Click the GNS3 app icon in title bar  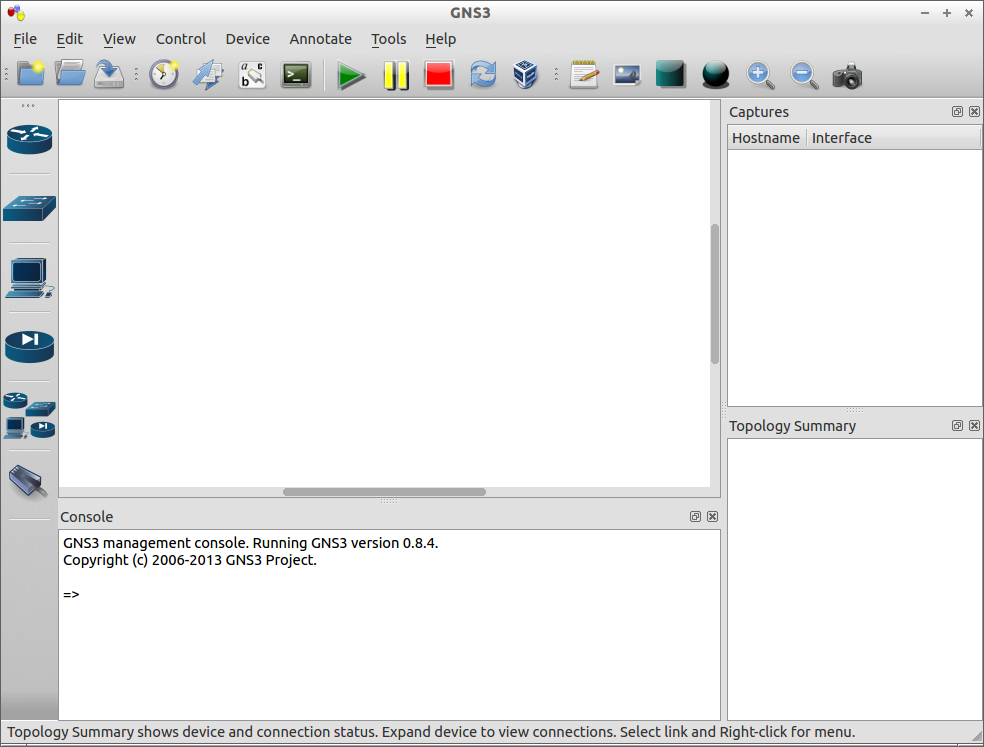16,13
